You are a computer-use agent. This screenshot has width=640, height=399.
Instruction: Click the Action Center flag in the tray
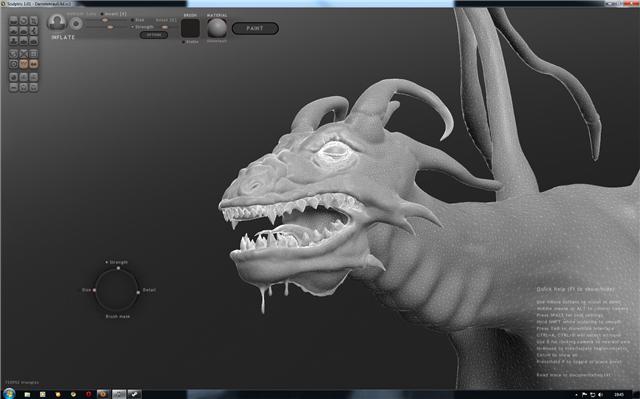click(x=584, y=395)
